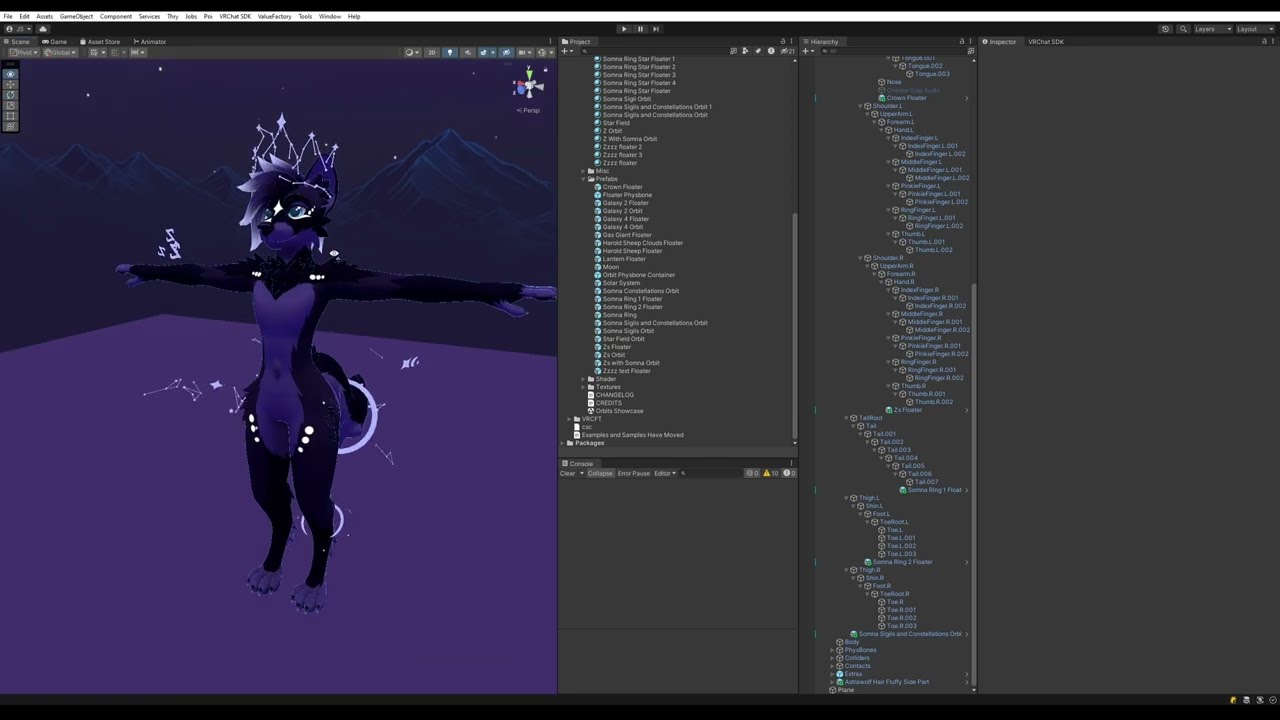The image size is (1280, 720).
Task: Start play mode with the Play button
Action: click(624, 29)
